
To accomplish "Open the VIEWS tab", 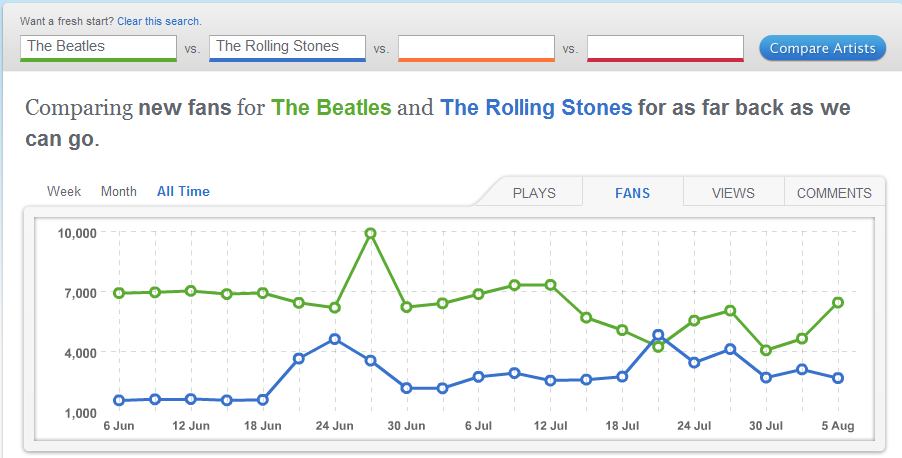I will (x=733, y=193).
